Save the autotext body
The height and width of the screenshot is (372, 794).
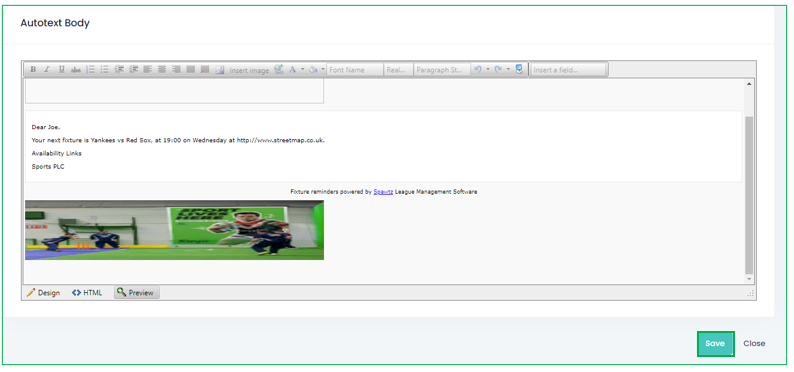(715, 344)
